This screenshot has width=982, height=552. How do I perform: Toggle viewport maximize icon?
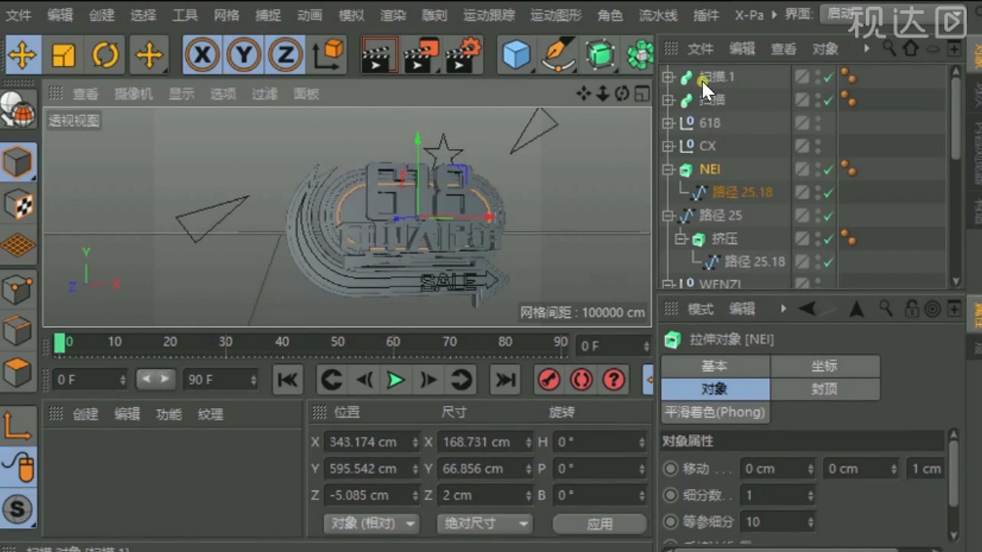click(642, 94)
